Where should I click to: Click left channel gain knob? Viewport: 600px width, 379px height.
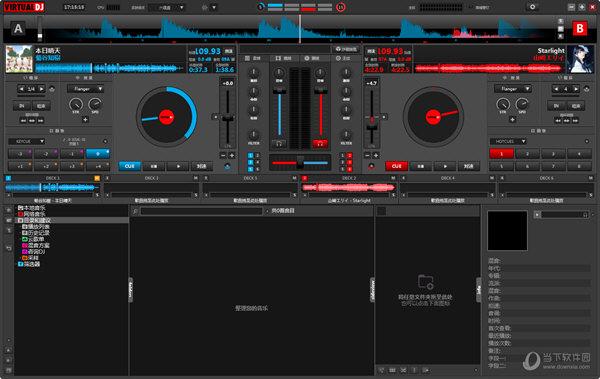pos(279,72)
